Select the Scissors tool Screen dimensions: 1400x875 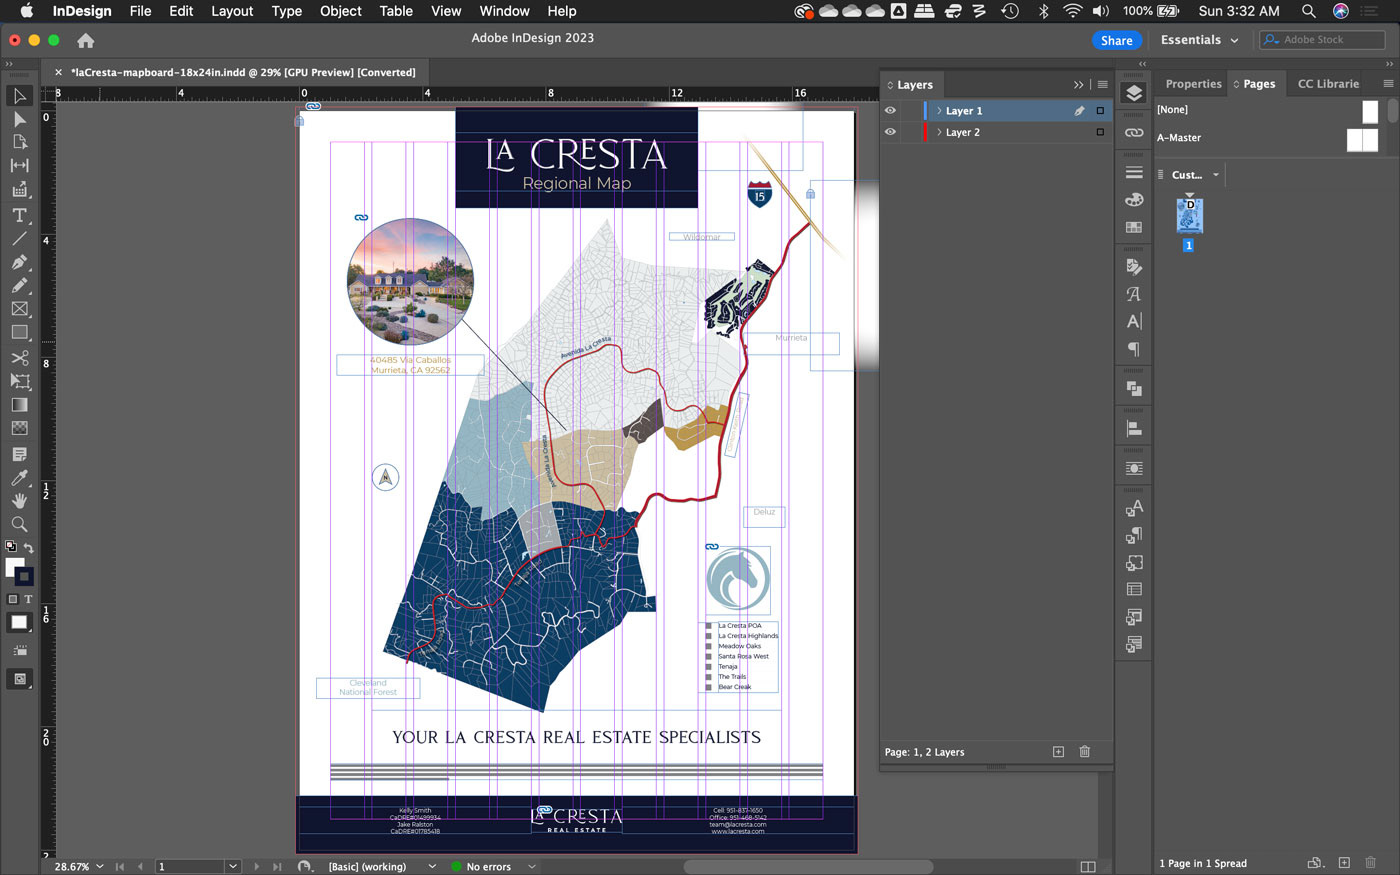point(19,358)
